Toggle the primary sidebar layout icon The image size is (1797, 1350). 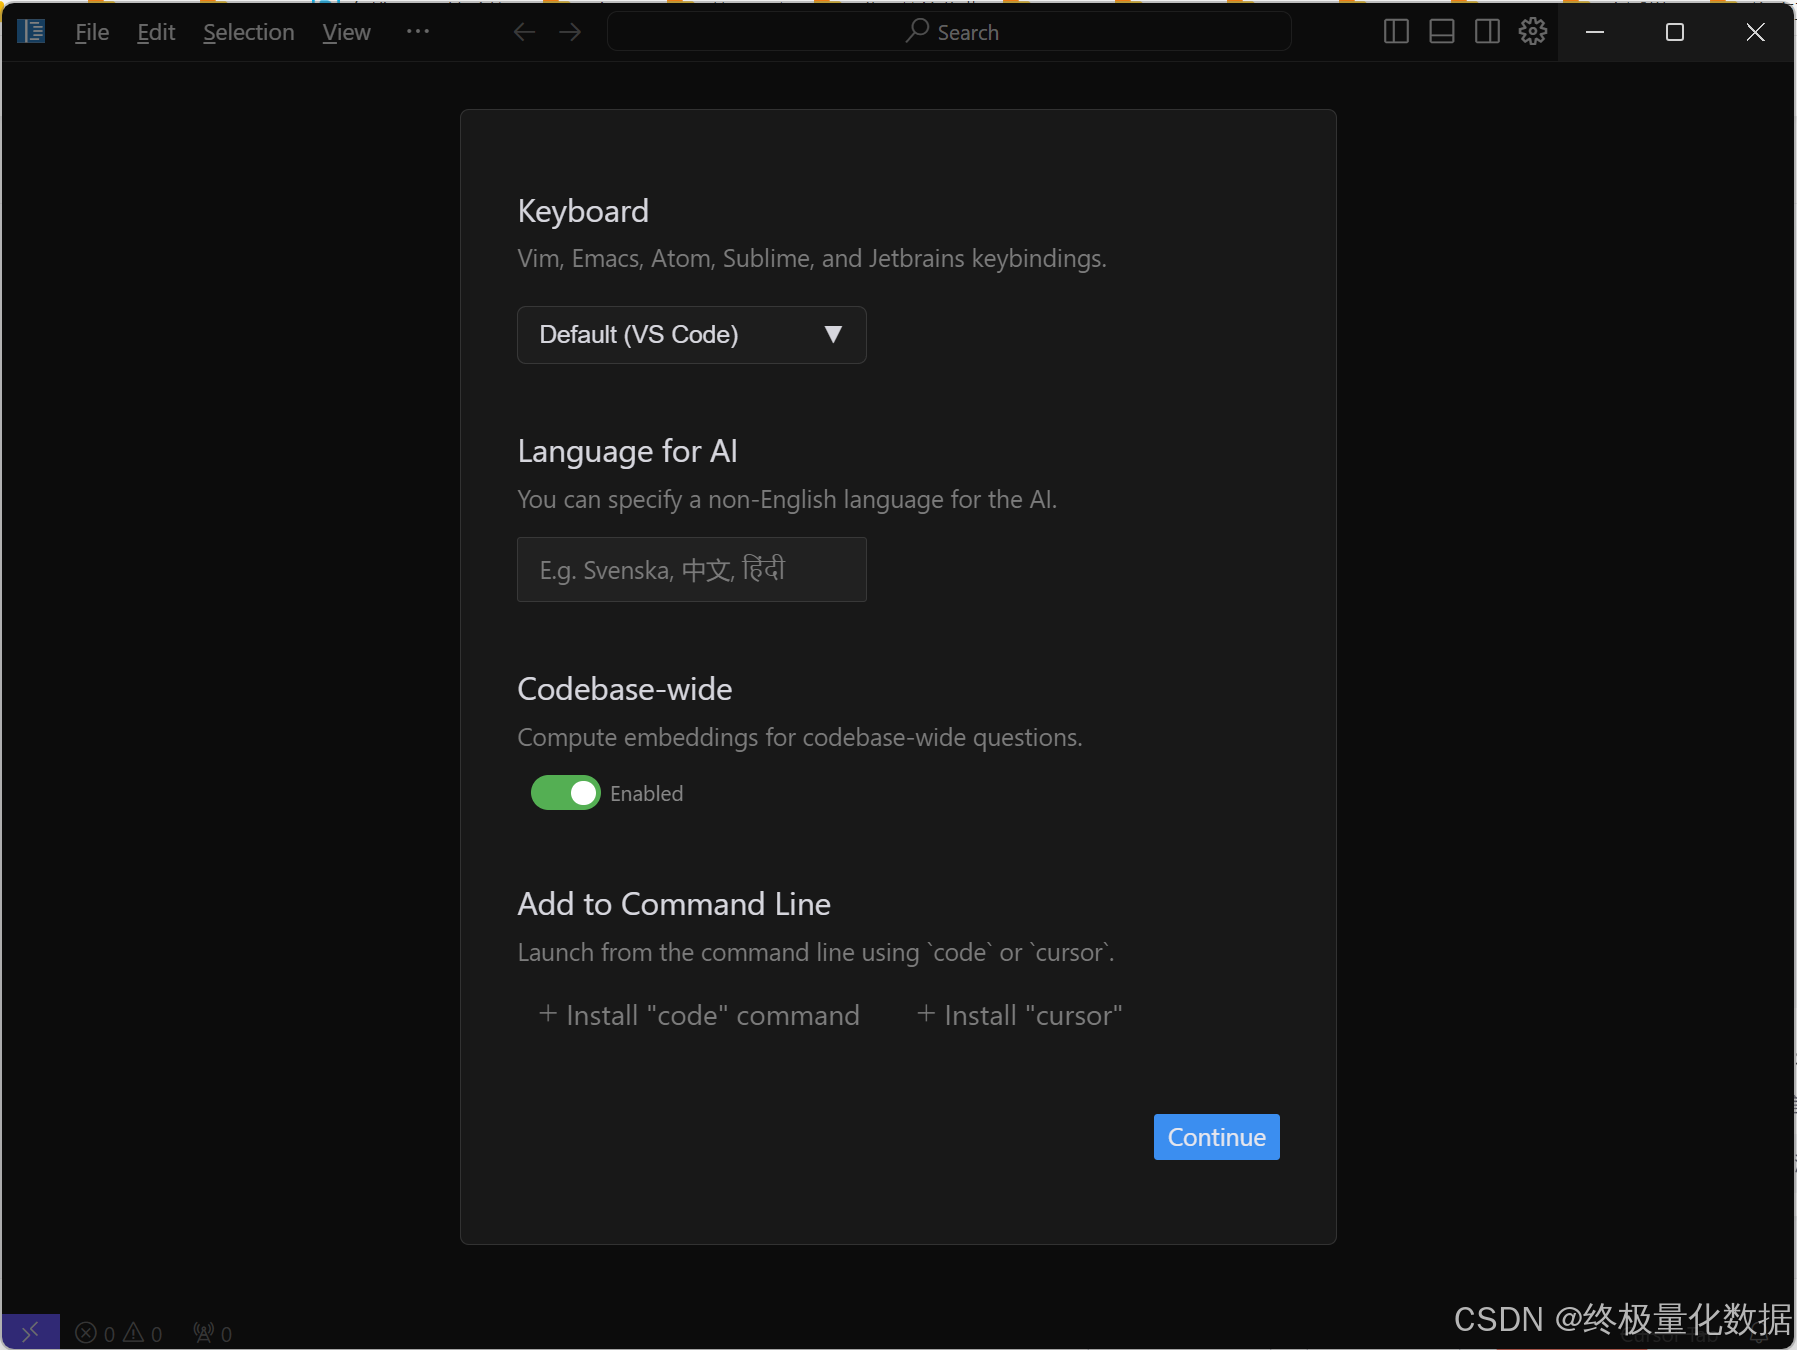[x=1396, y=32]
